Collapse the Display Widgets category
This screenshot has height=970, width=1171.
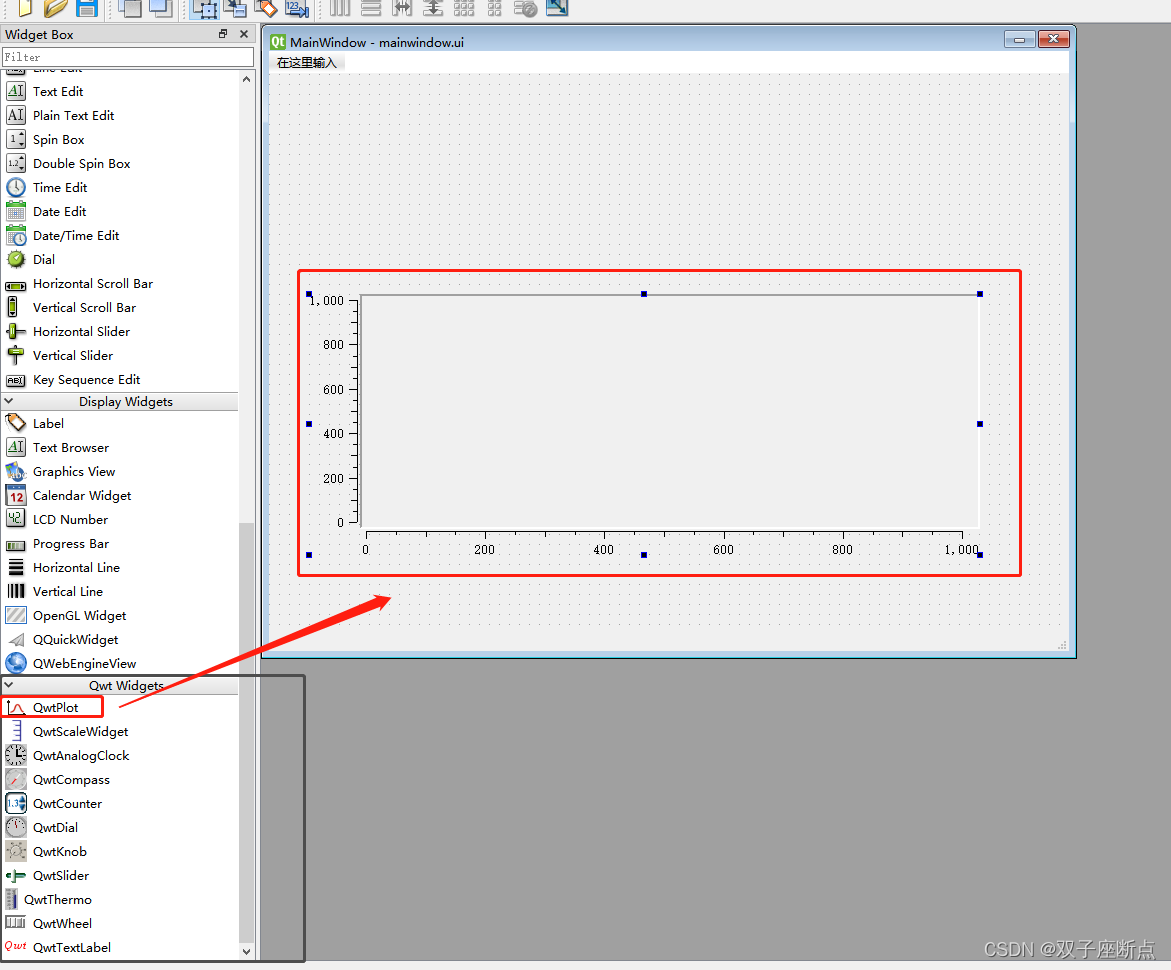pos(9,401)
